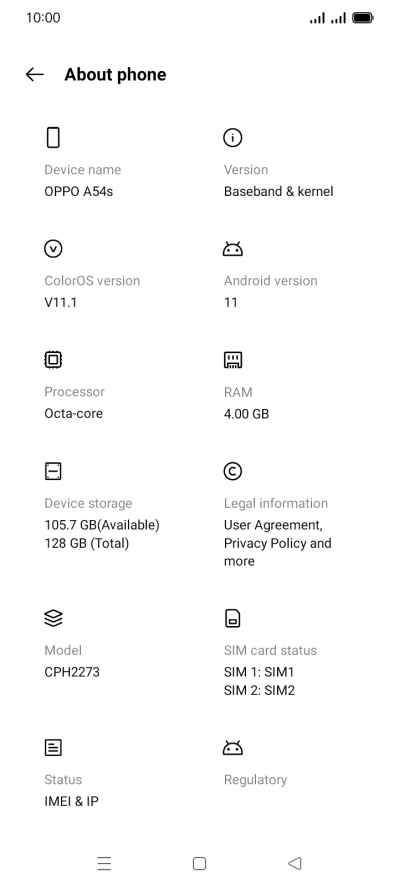
Task: Tap the Legal information copyright icon
Action: 233,471
